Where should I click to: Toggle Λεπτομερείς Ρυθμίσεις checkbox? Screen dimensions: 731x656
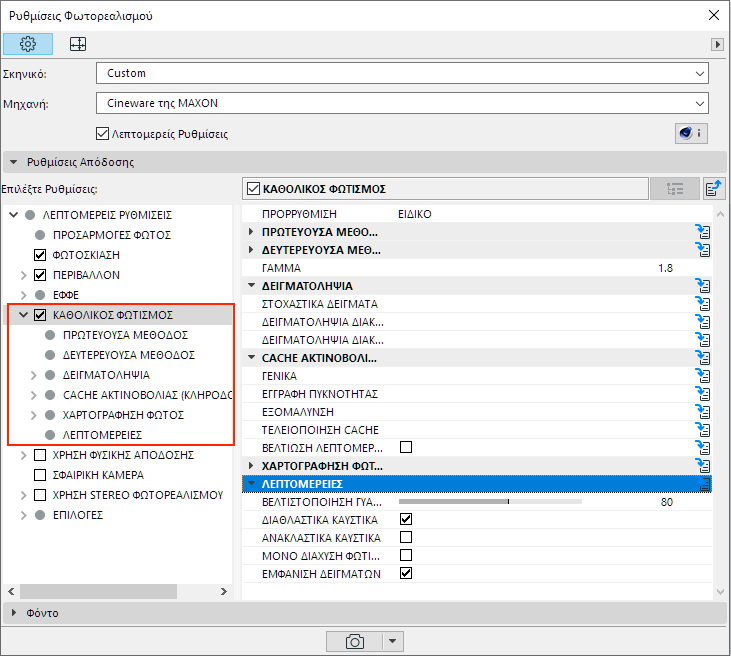pos(102,134)
